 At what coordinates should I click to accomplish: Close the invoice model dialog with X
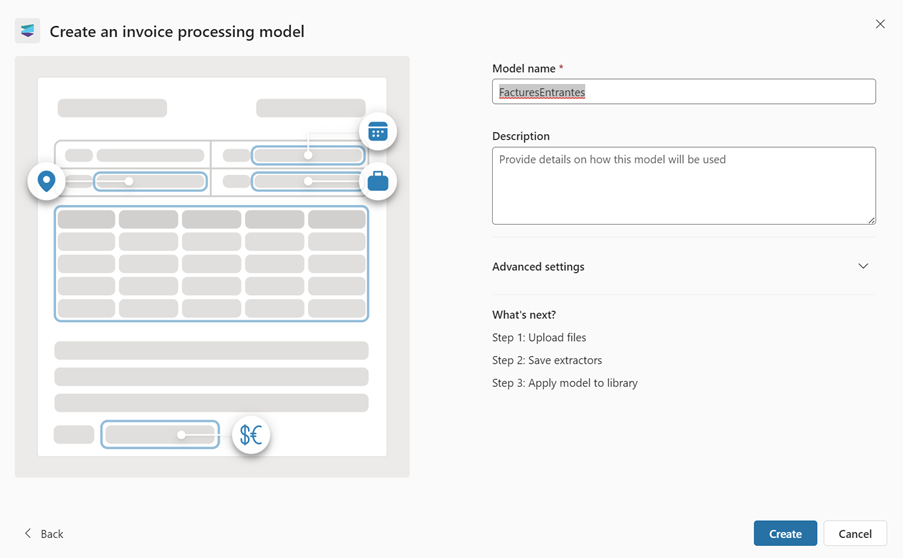880,24
